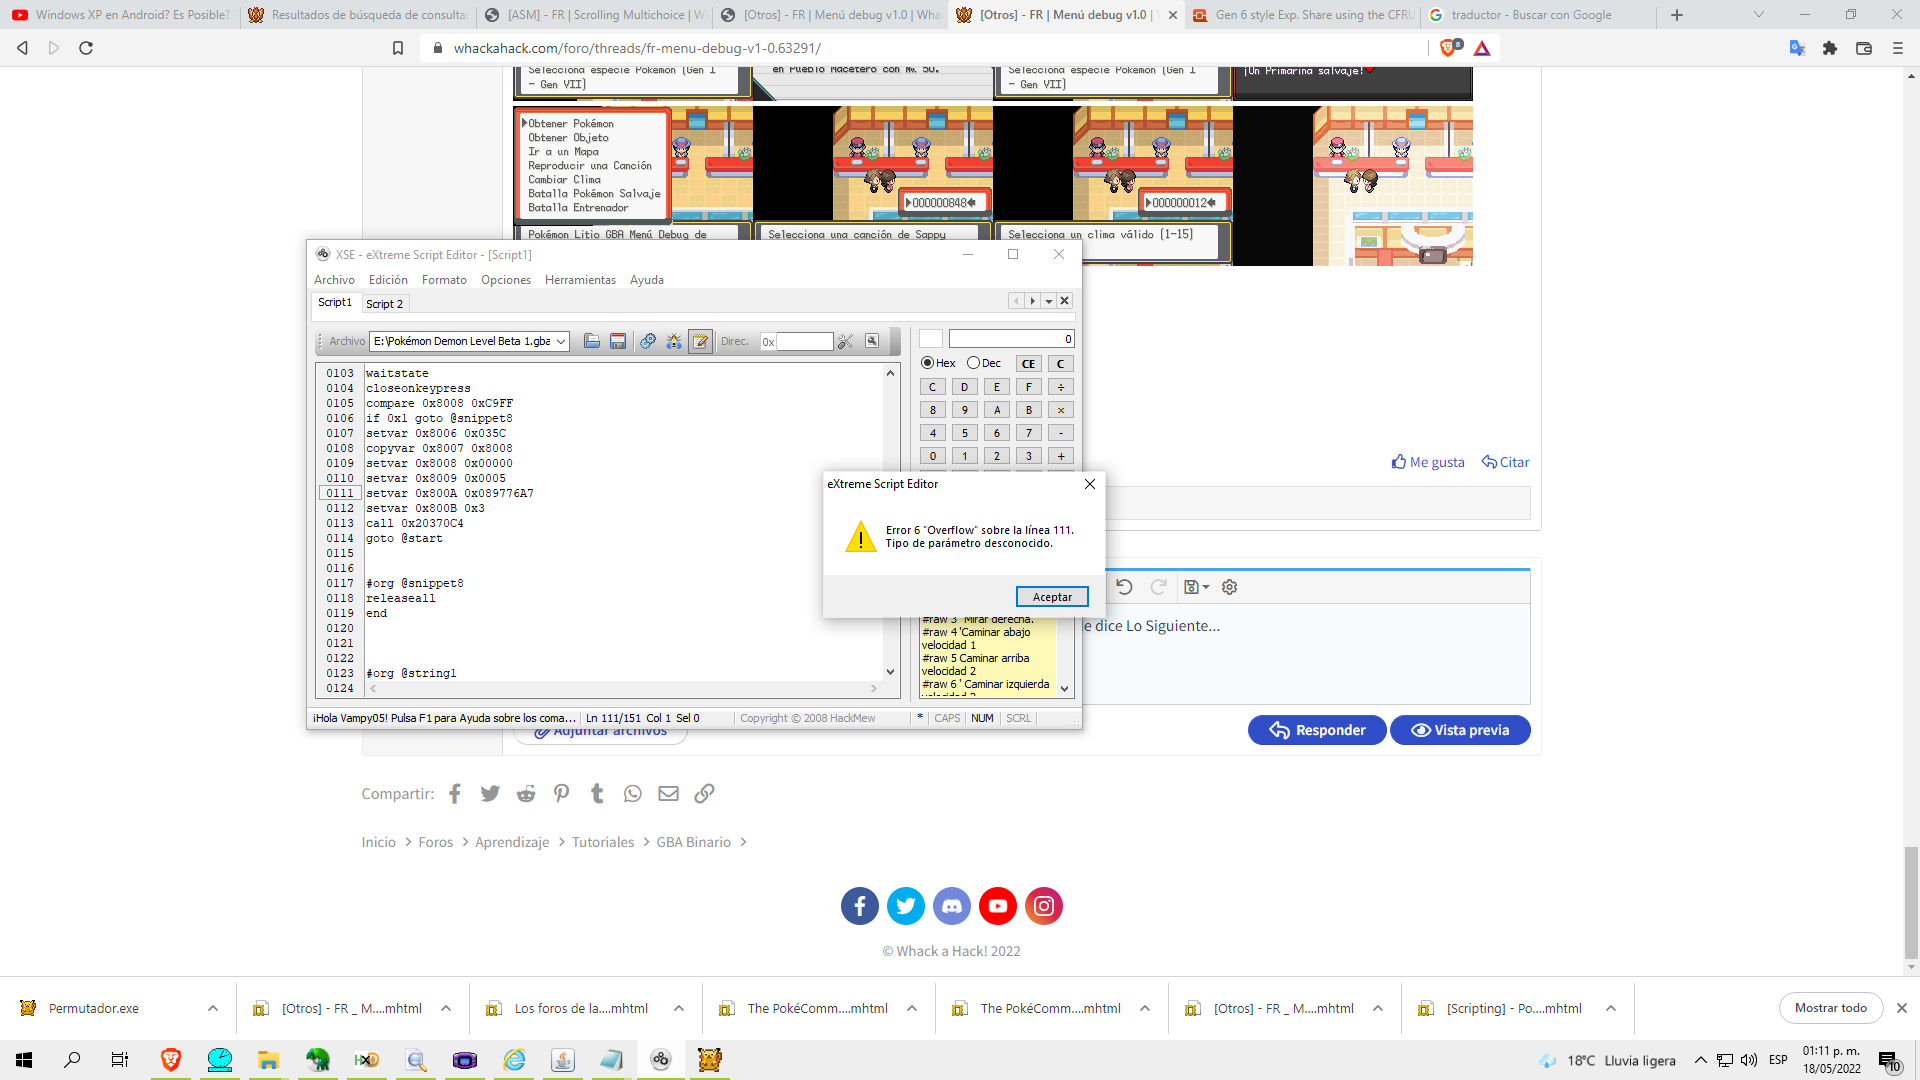The image size is (1920, 1080).
Task: Click the WhatsApp share icon
Action: 633,793
